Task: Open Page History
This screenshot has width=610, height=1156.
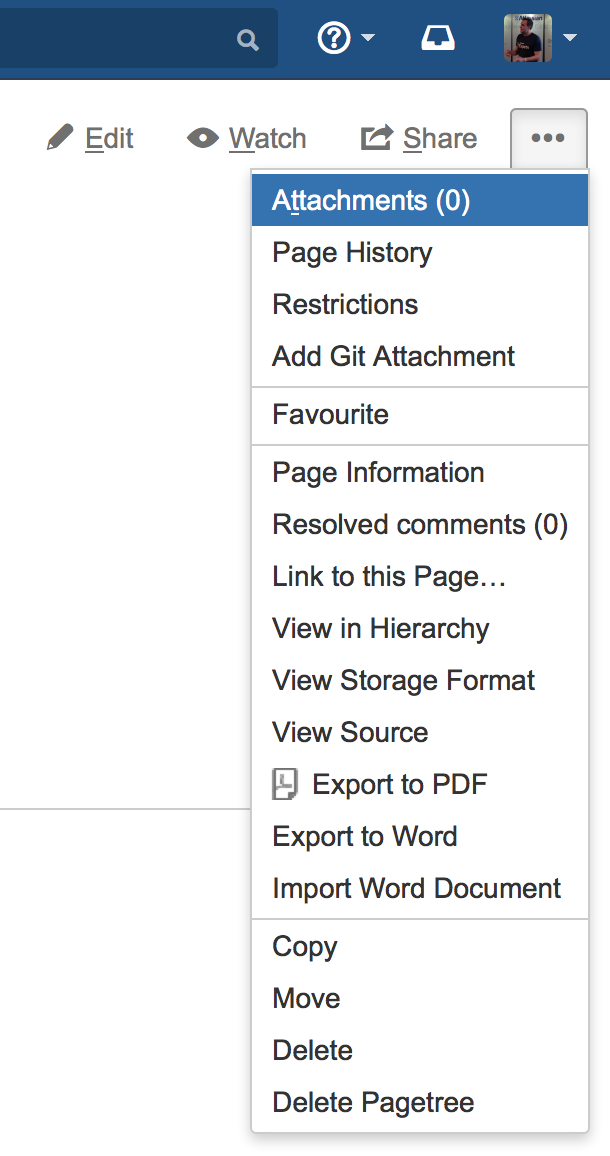Action: (420, 252)
